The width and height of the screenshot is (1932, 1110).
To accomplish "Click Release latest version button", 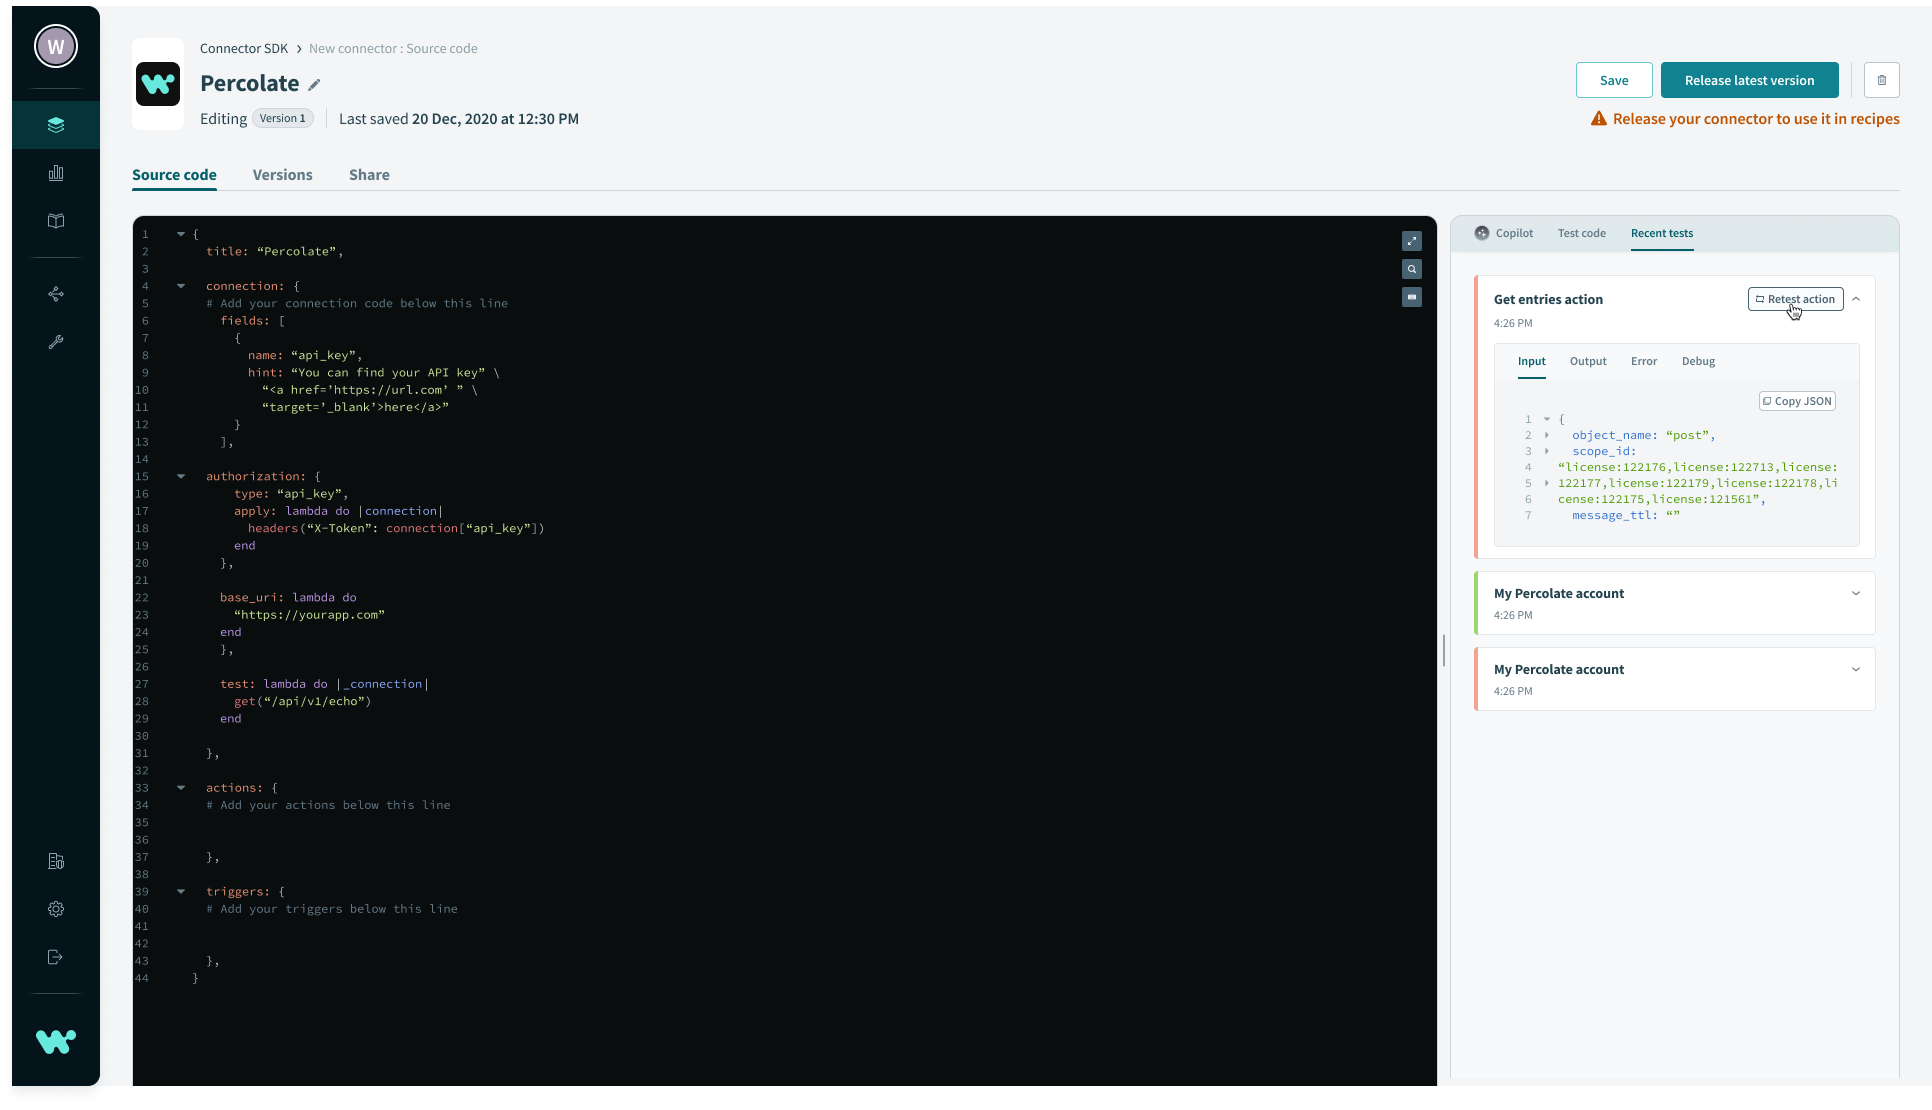I will (x=1750, y=80).
